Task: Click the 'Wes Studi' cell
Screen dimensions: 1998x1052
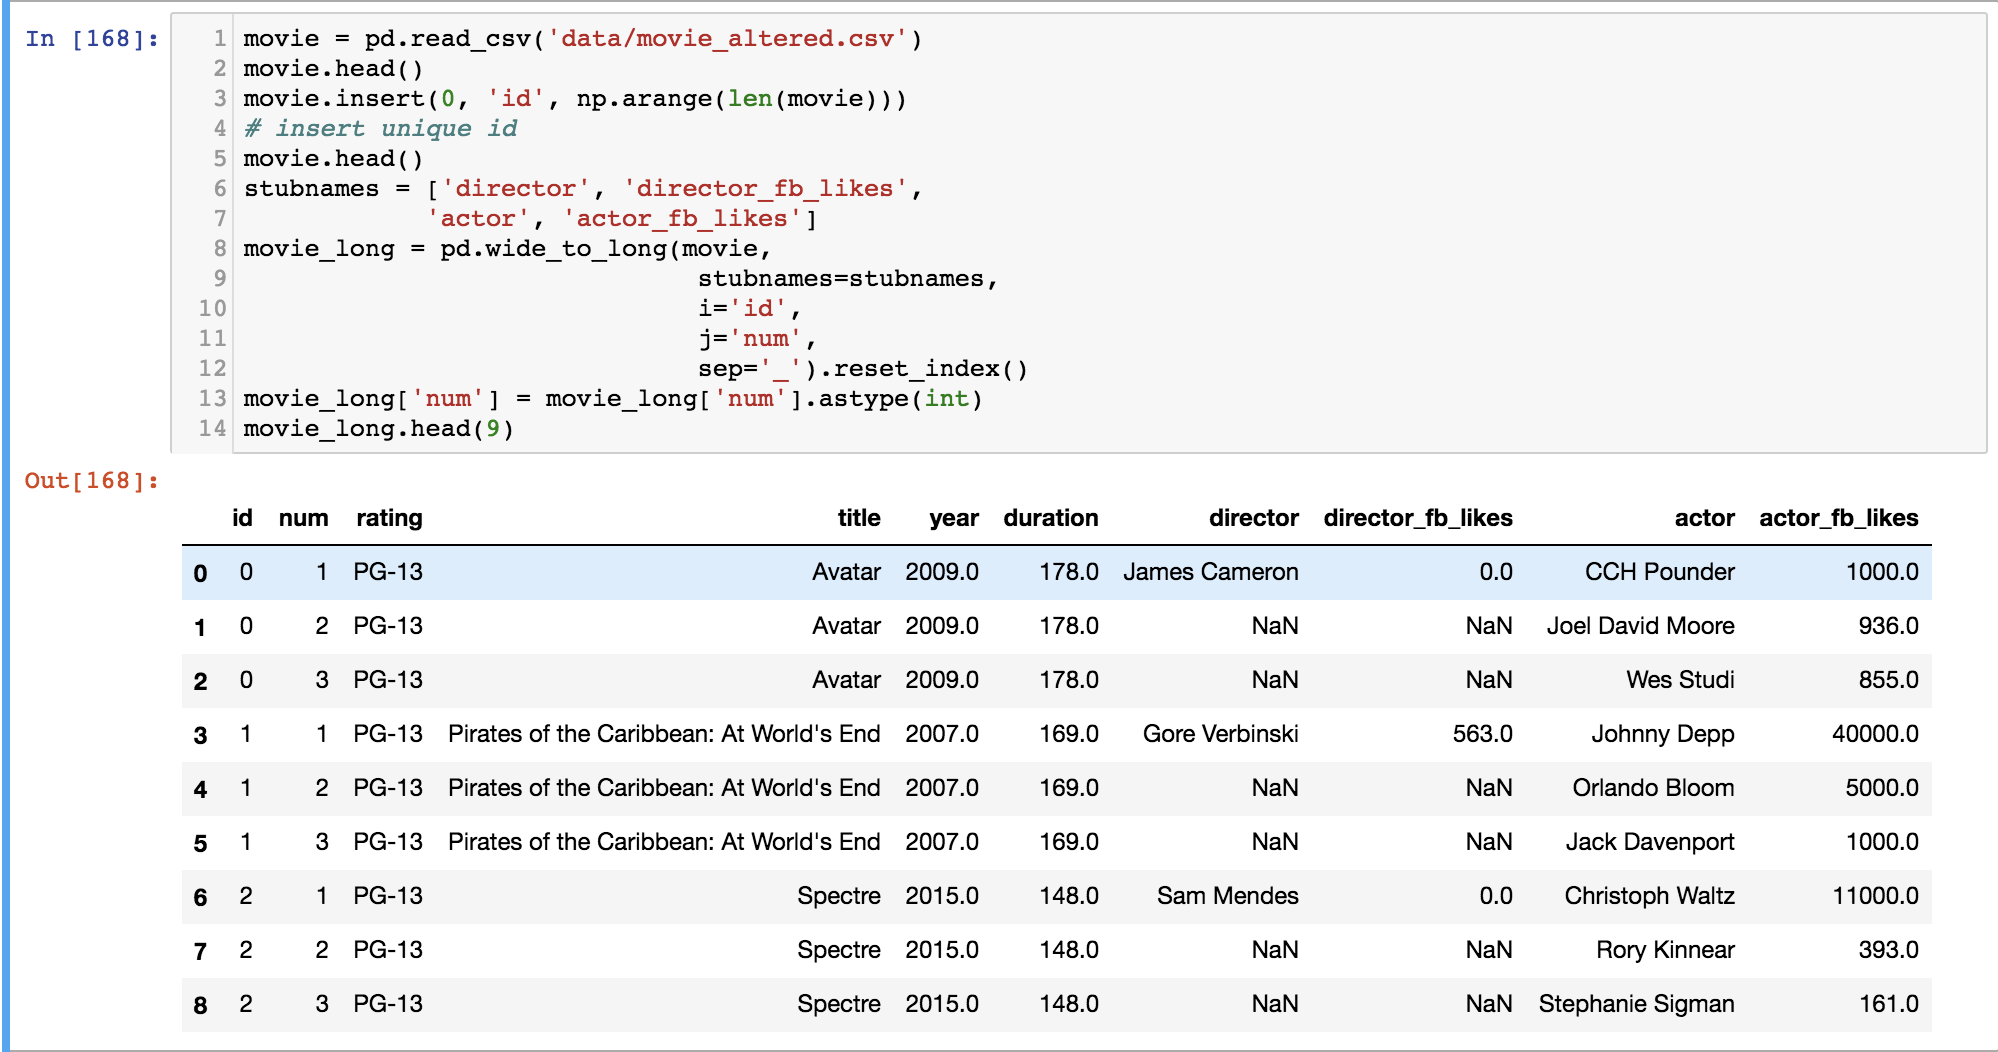Action: point(1680,680)
